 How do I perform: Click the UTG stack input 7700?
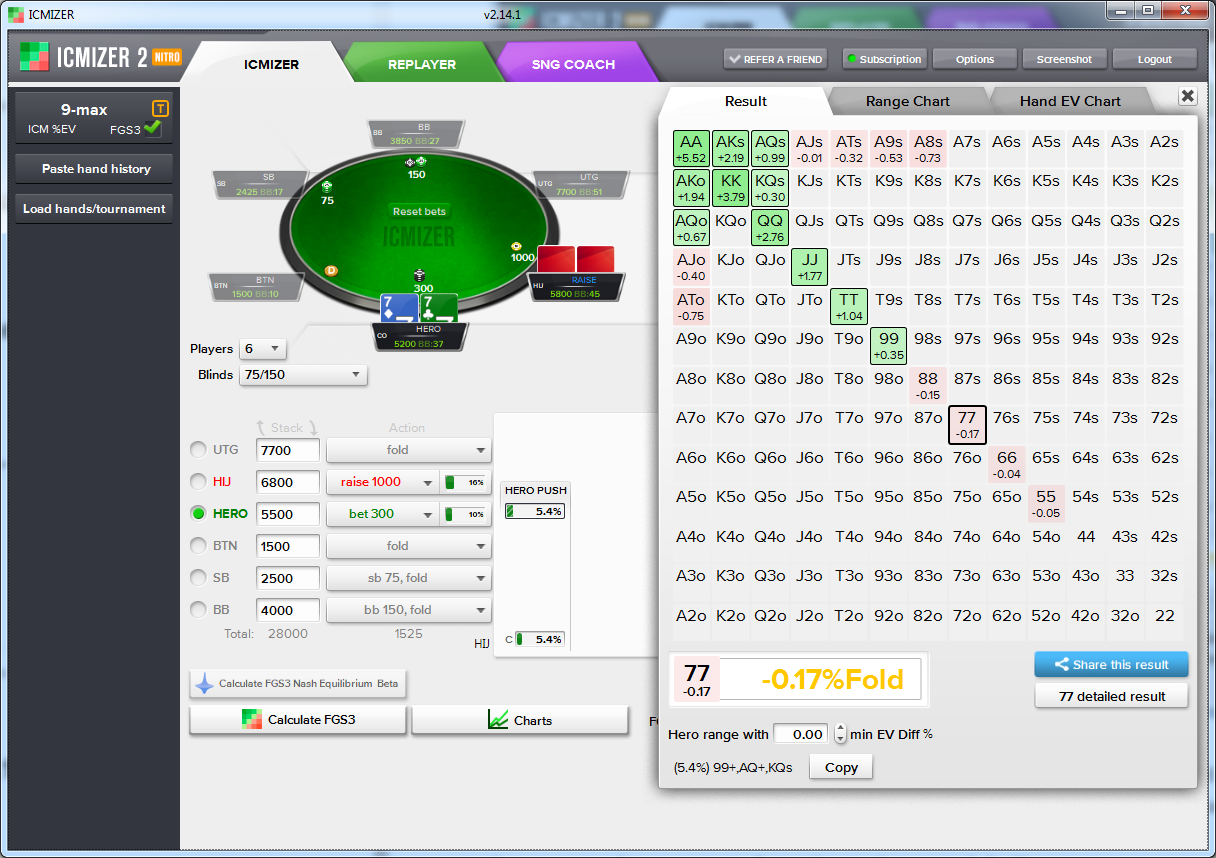tap(288, 450)
